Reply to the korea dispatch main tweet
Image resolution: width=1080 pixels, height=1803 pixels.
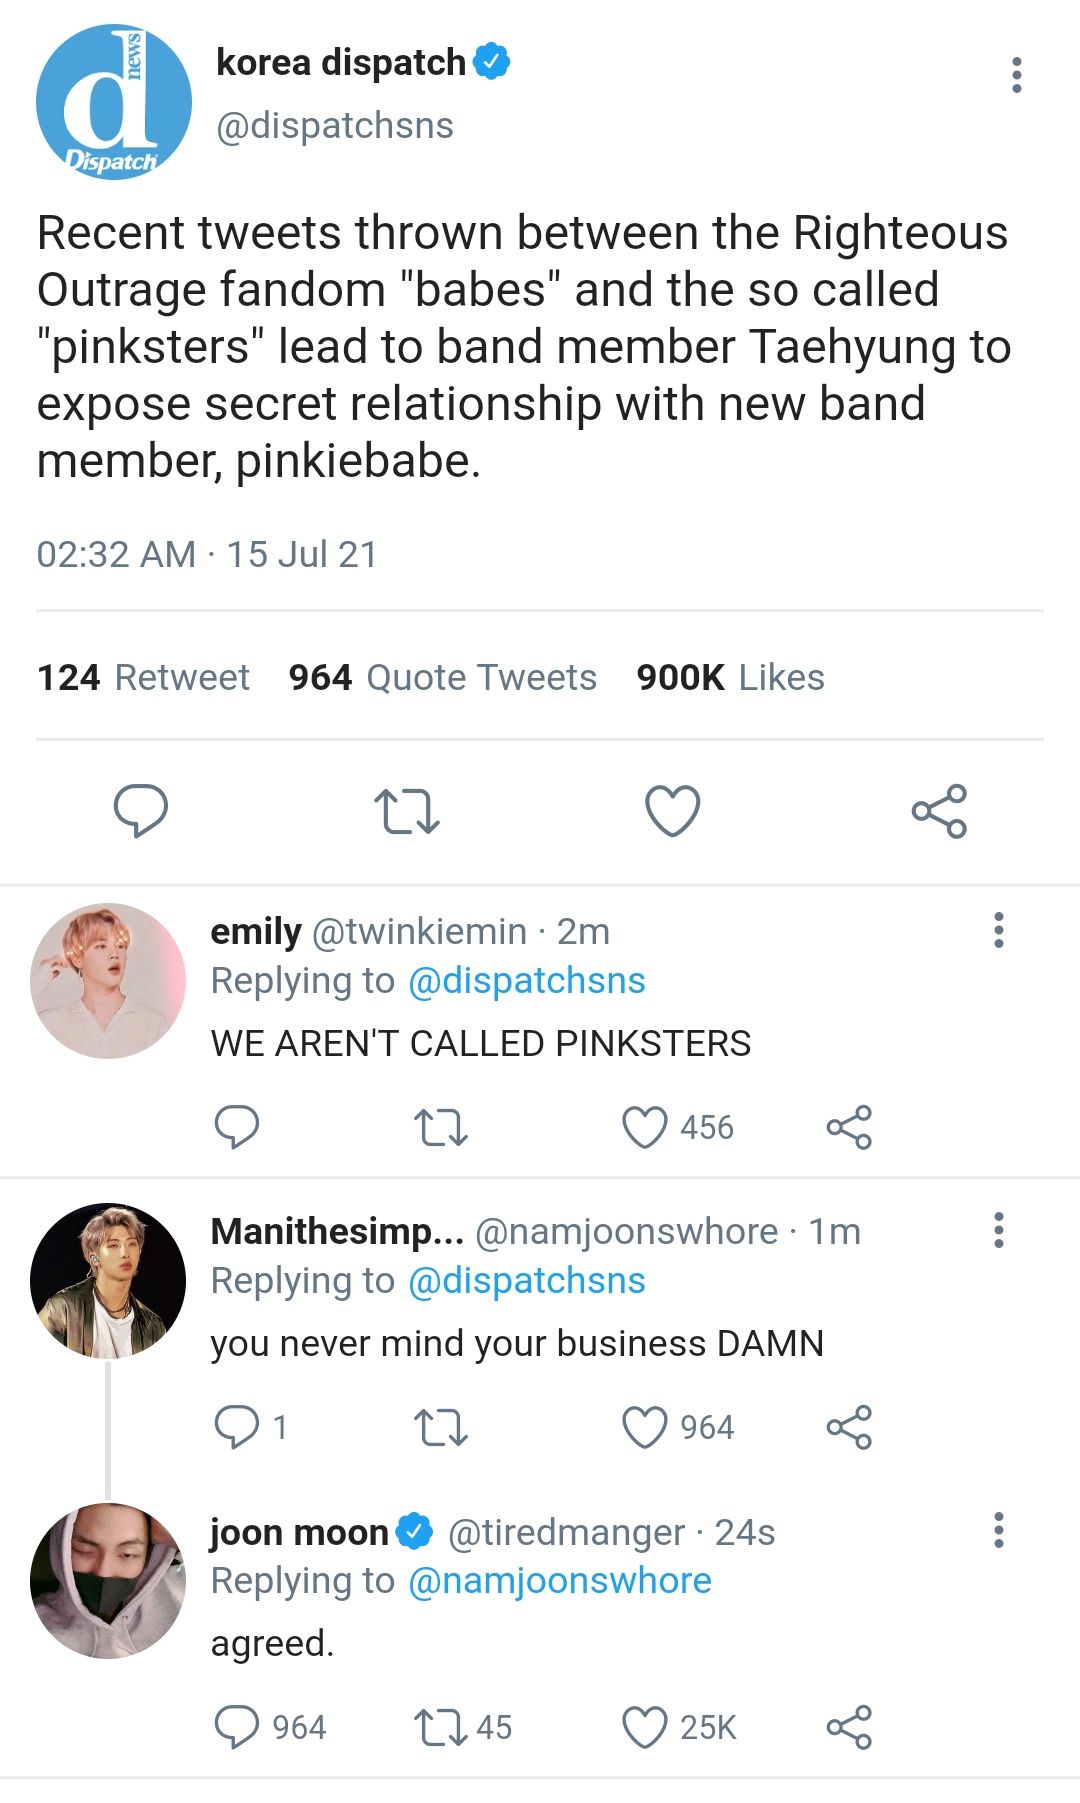pos(141,810)
